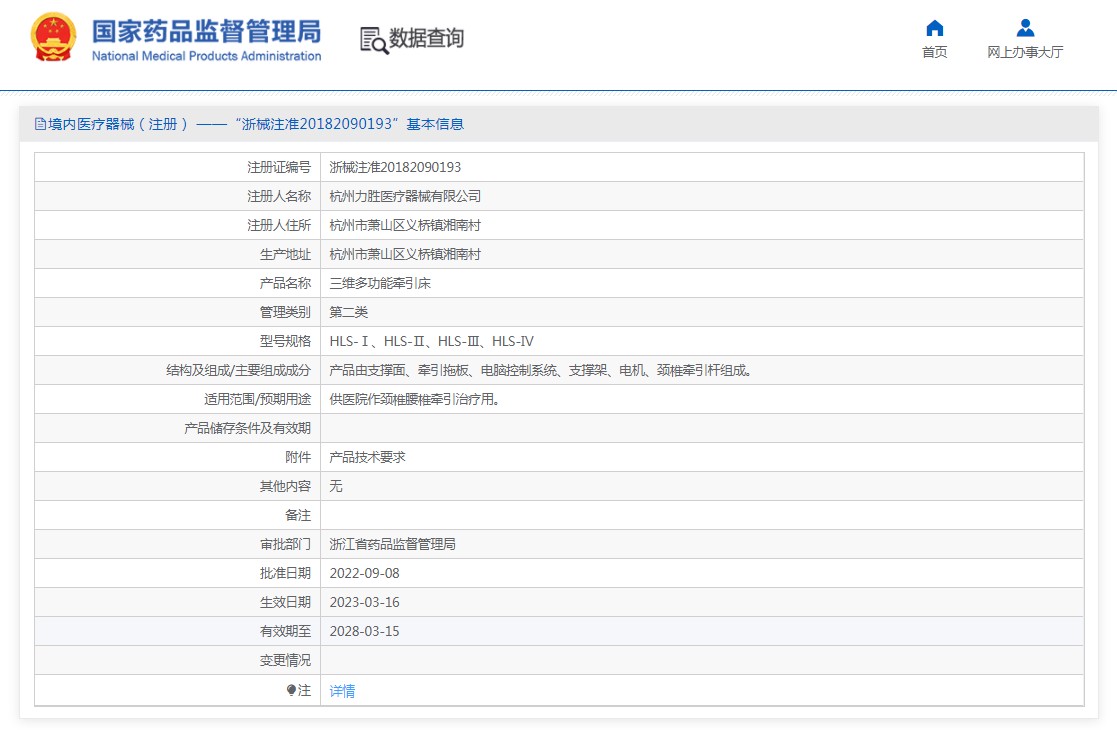This screenshot has height=730, width=1117.
Task: Click the 型号规格 label
Action: tap(285, 342)
